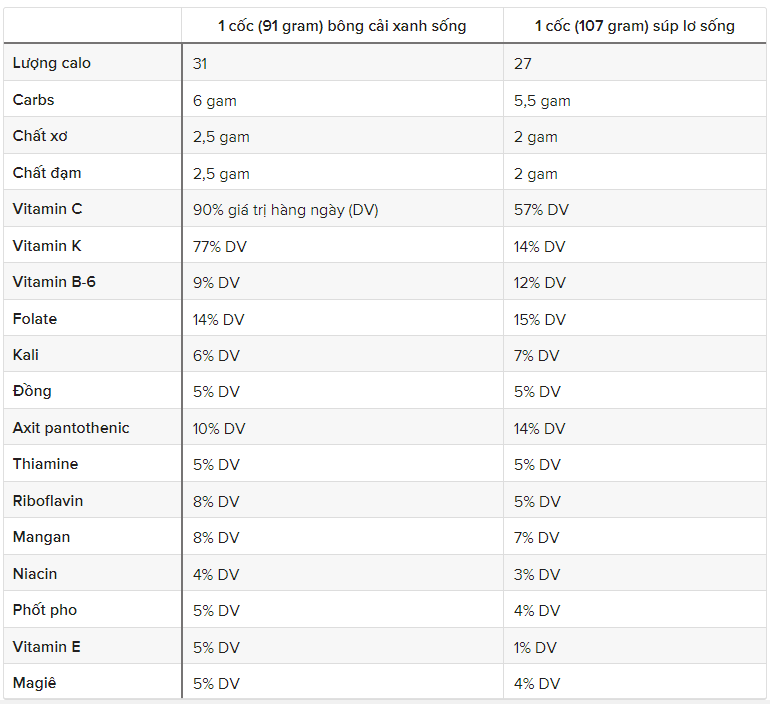Select the 'Đồng' row label
The width and height of the screenshot is (770, 704).
tap(32, 391)
